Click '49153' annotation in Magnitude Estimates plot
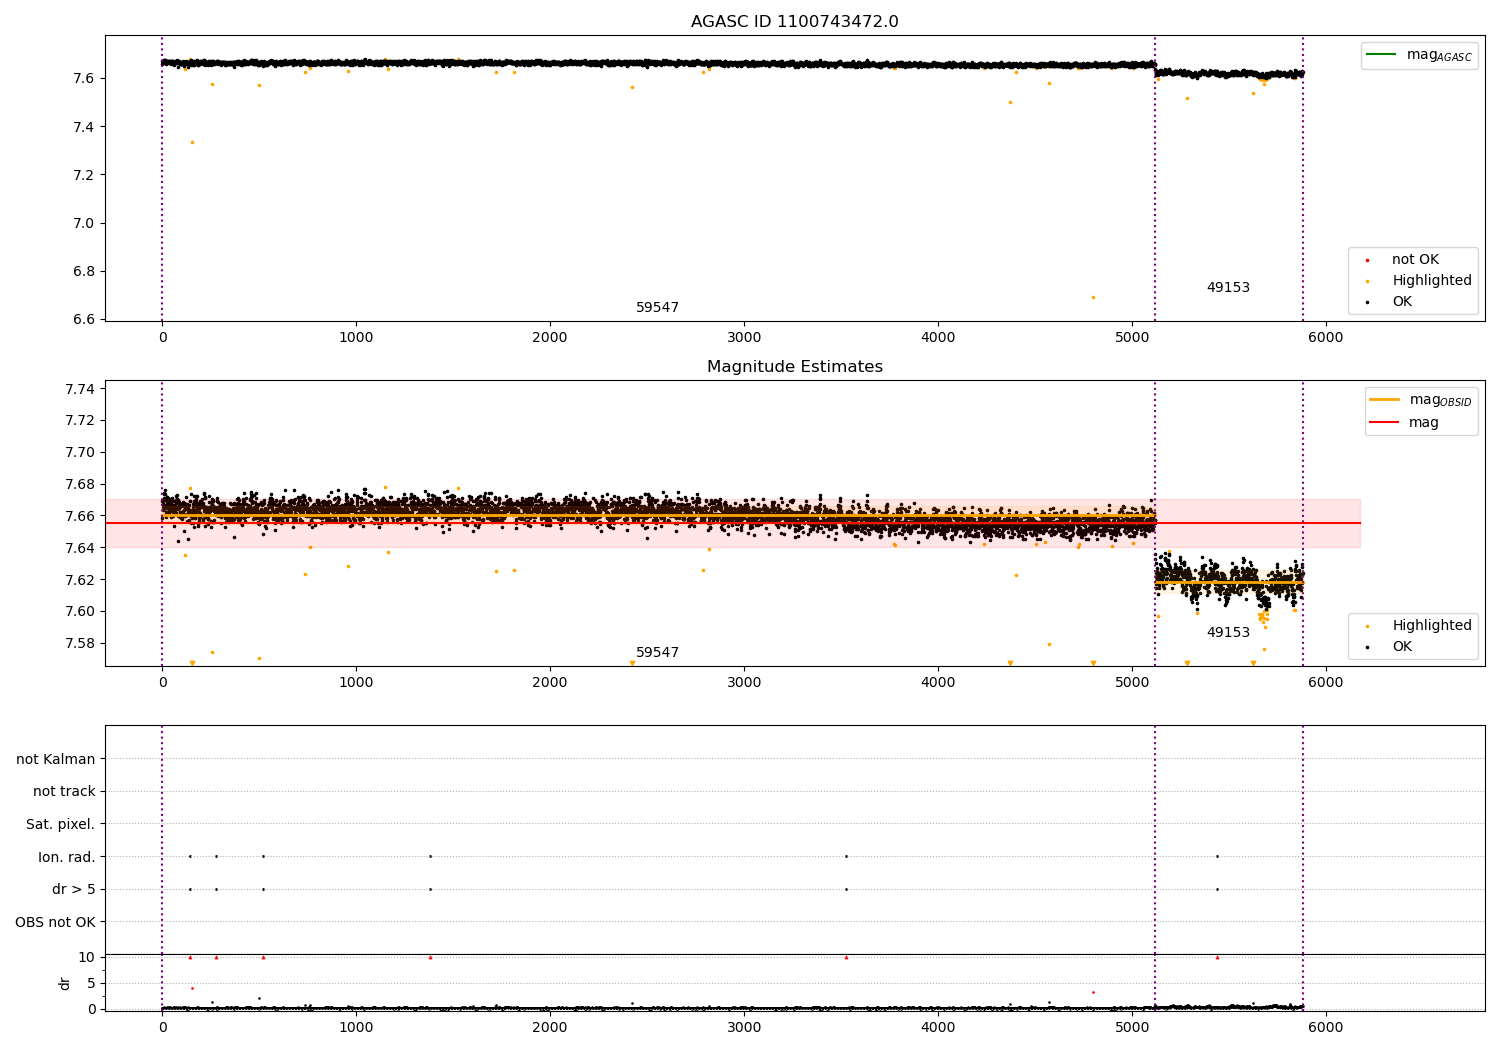The image size is (1500, 1050). pos(1228,632)
